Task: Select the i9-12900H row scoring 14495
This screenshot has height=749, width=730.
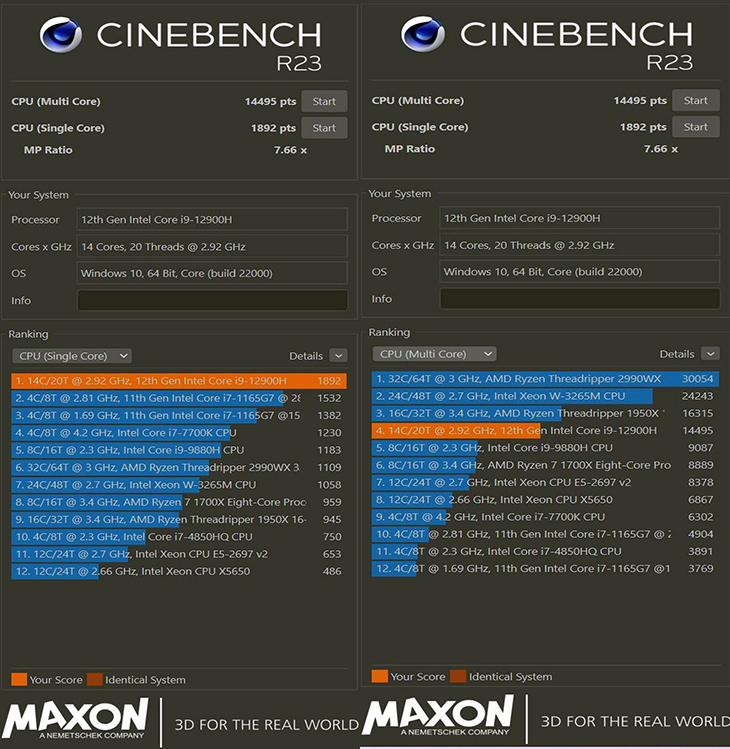Action: coord(545,430)
